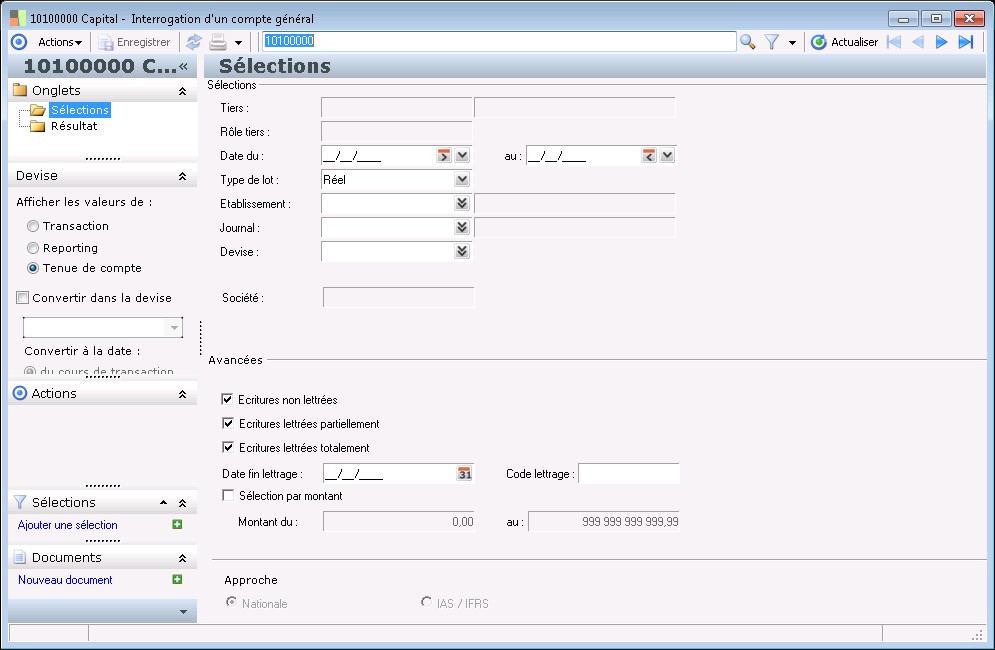Click the Onglets folder icon
The image size is (995, 650).
pos(20,90)
